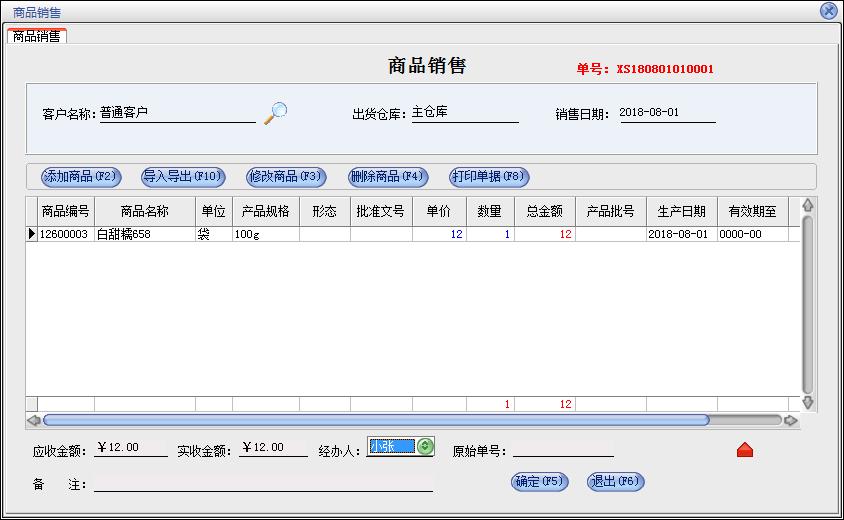The image size is (844, 520).
Task: Click vertical scrollbar up arrow
Action: point(808,205)
